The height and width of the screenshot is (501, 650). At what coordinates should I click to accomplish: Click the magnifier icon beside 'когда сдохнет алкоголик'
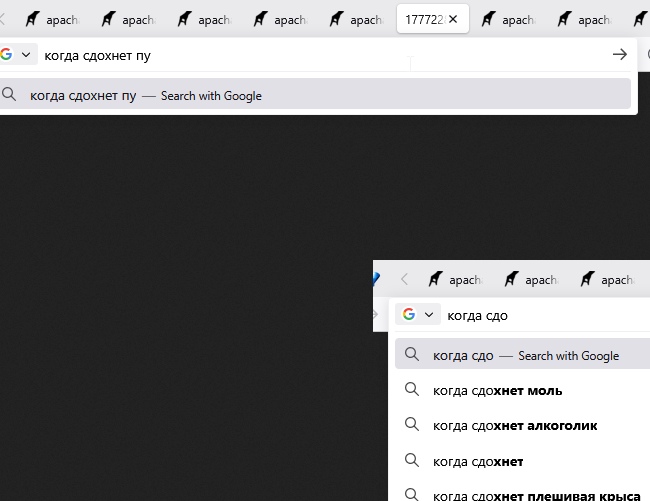pos(411,425)
